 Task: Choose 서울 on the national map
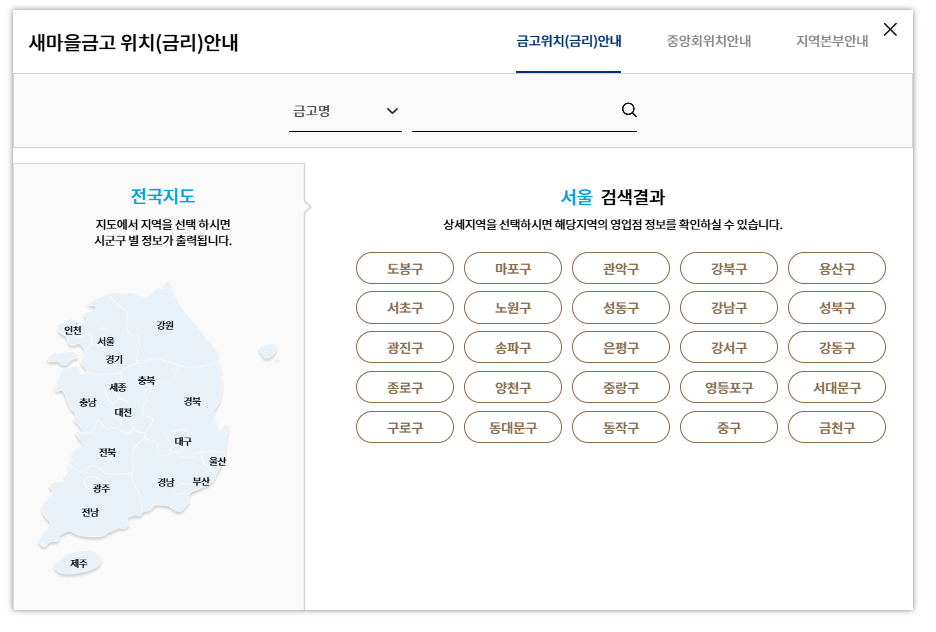(x=106, y=341)
